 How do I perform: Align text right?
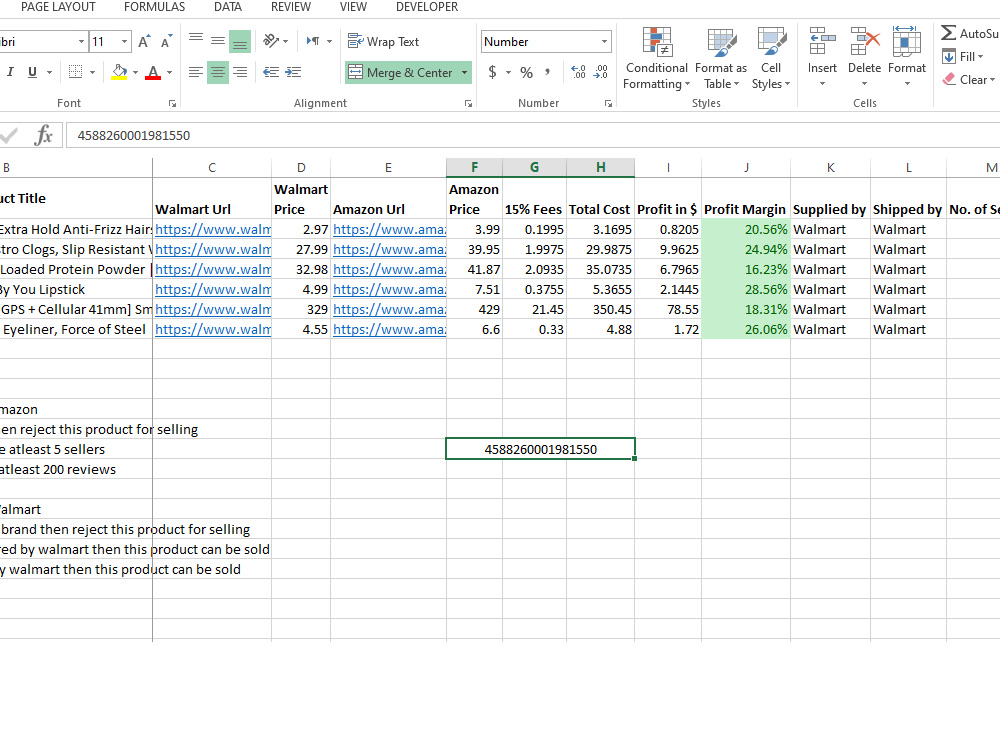[x=240, y=72]
